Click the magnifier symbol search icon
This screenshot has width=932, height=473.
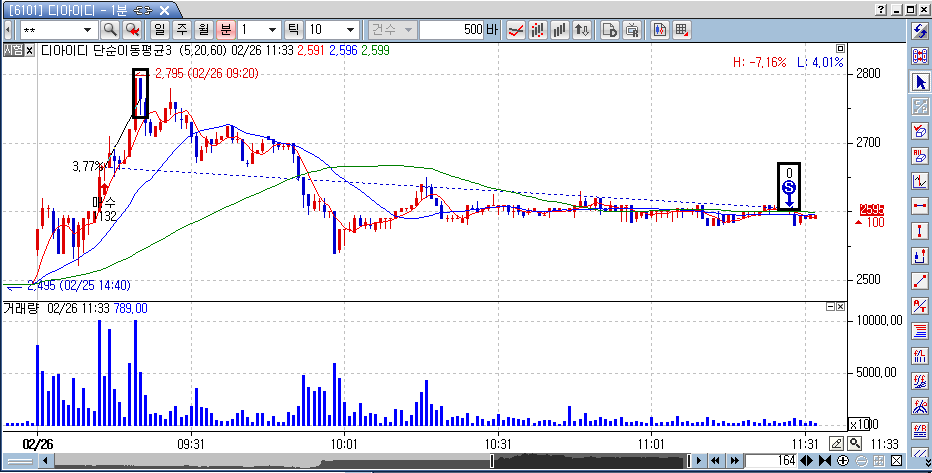click(109, 29)
